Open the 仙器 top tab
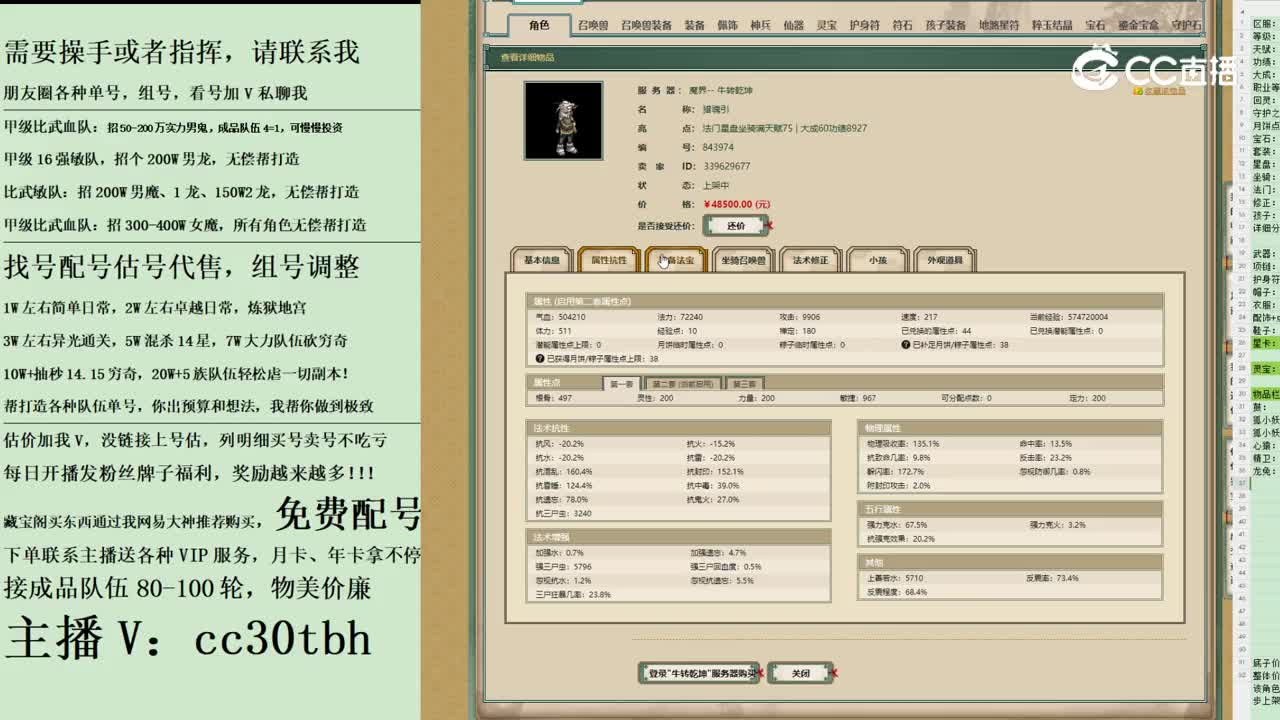1280x720 pixels. (793, 26)
